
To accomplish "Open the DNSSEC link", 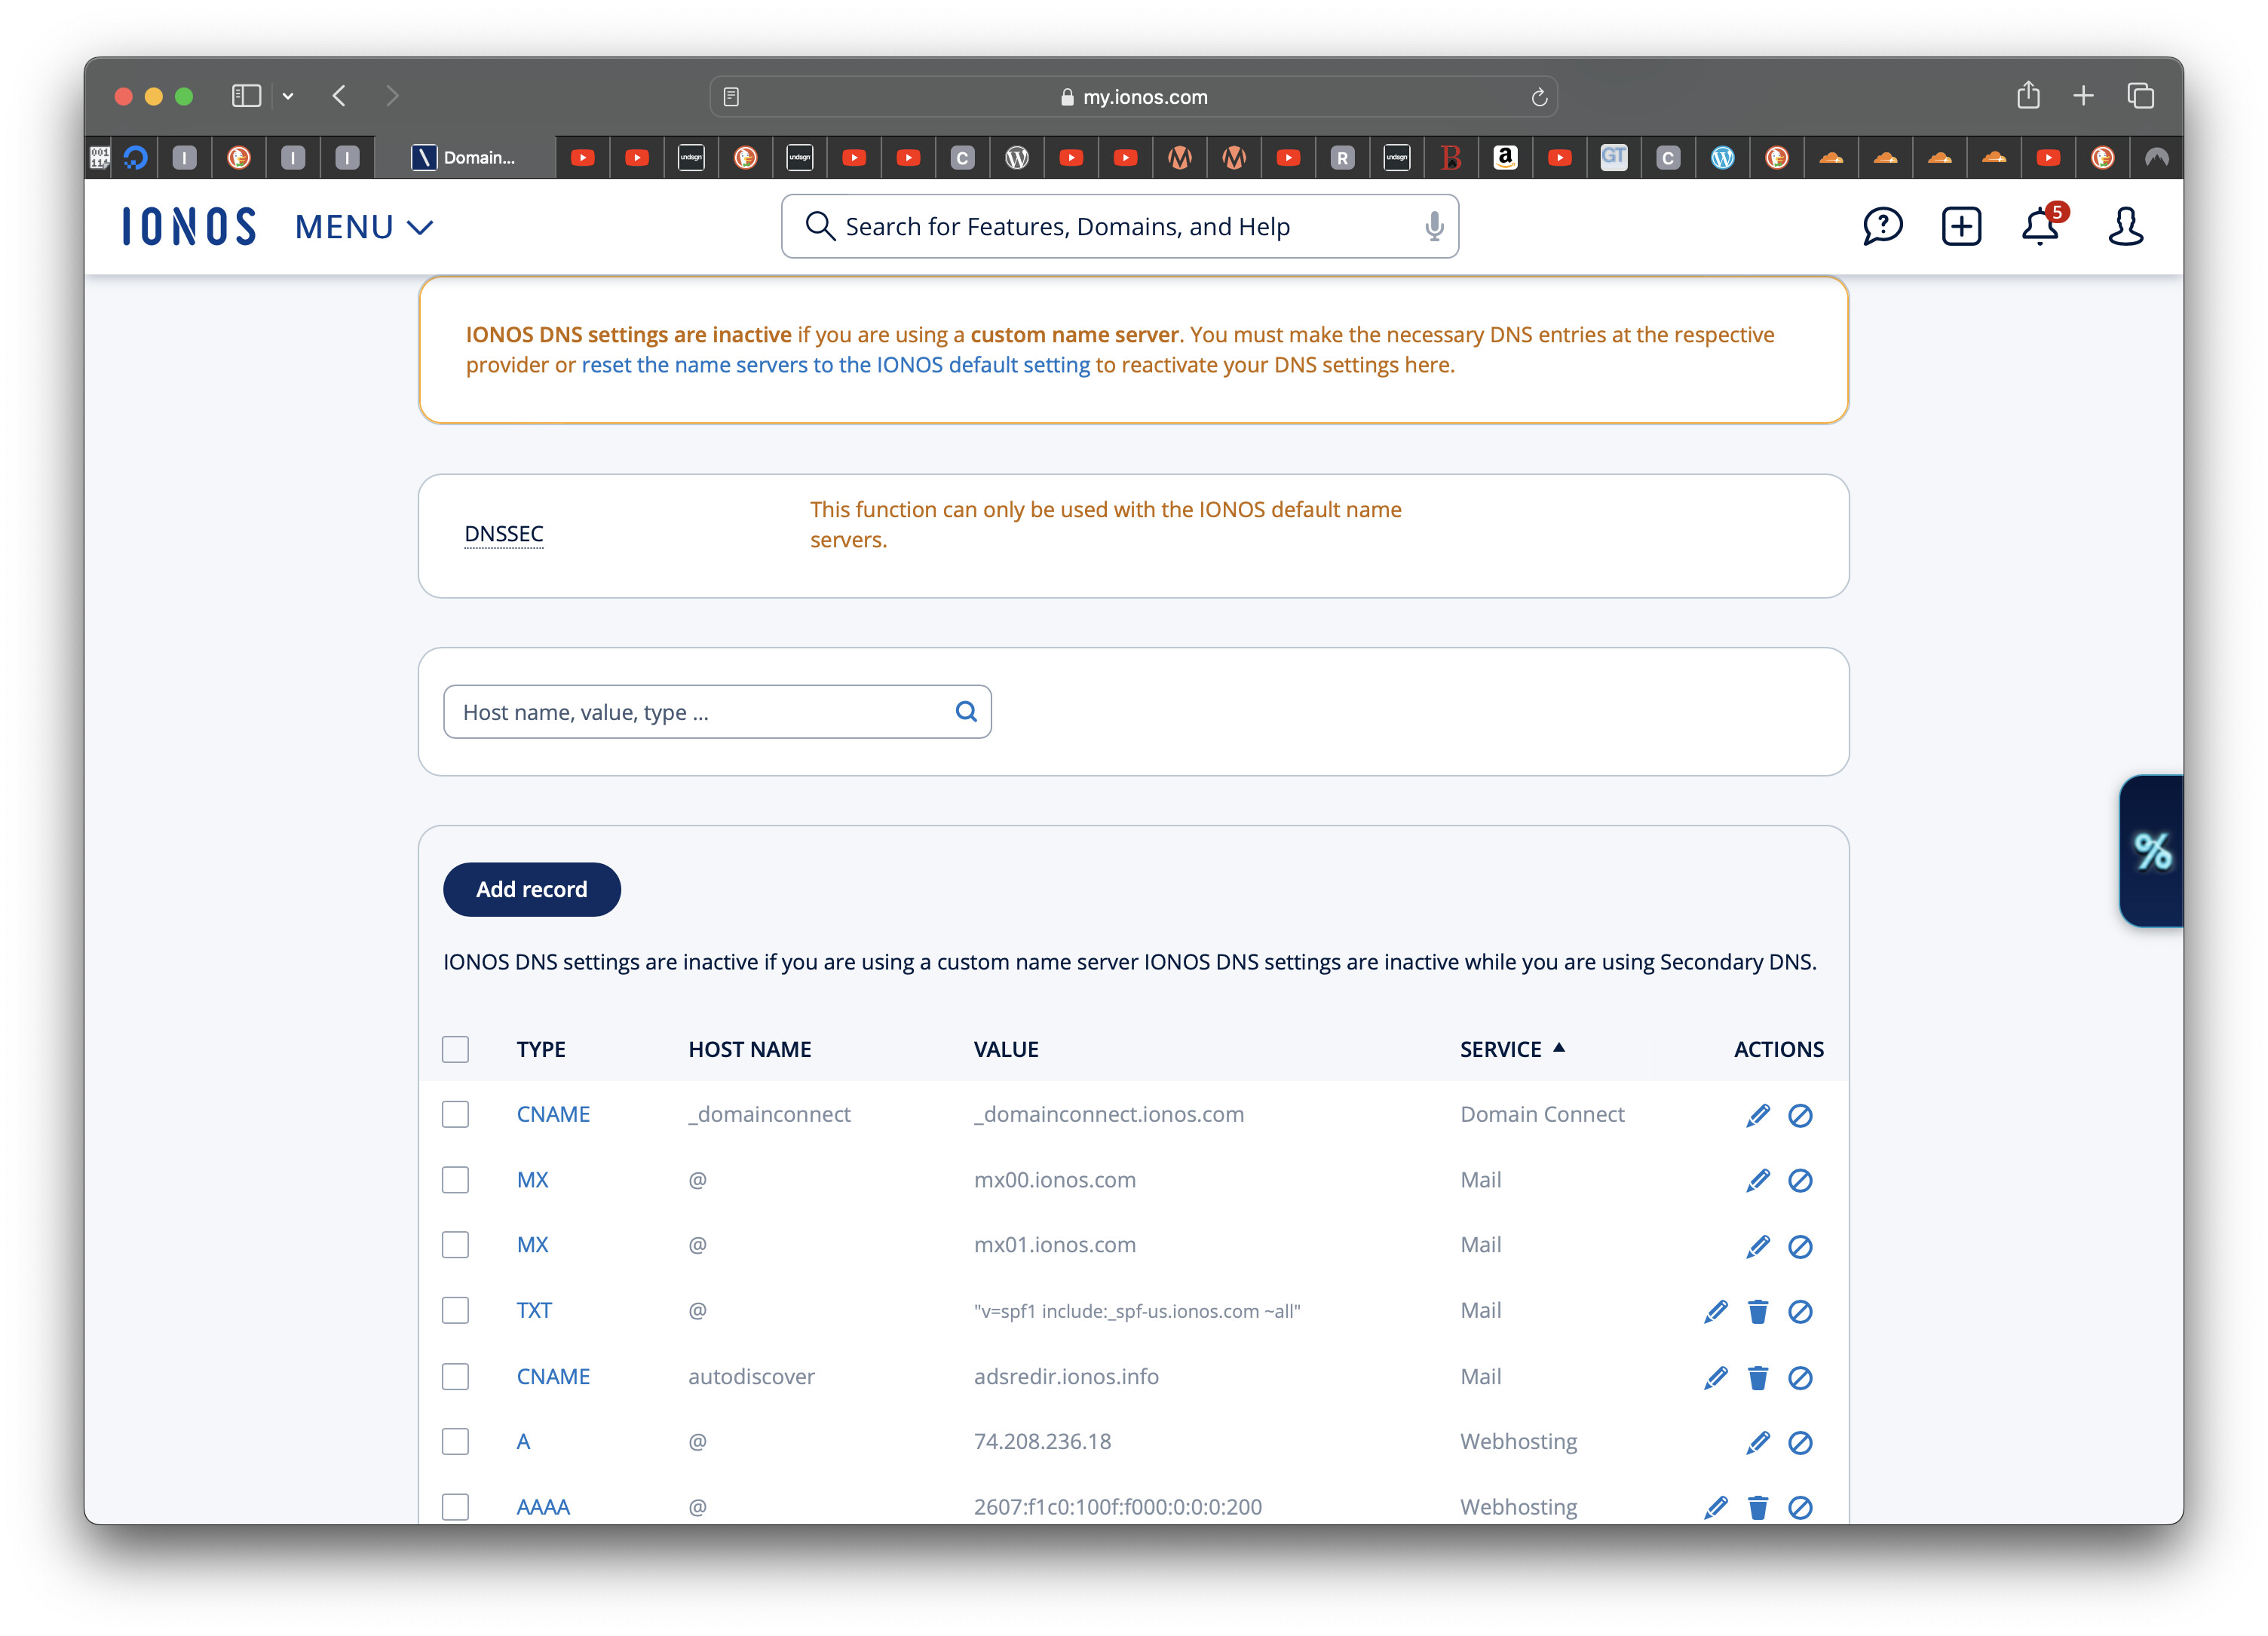I will tap(504, 534).
